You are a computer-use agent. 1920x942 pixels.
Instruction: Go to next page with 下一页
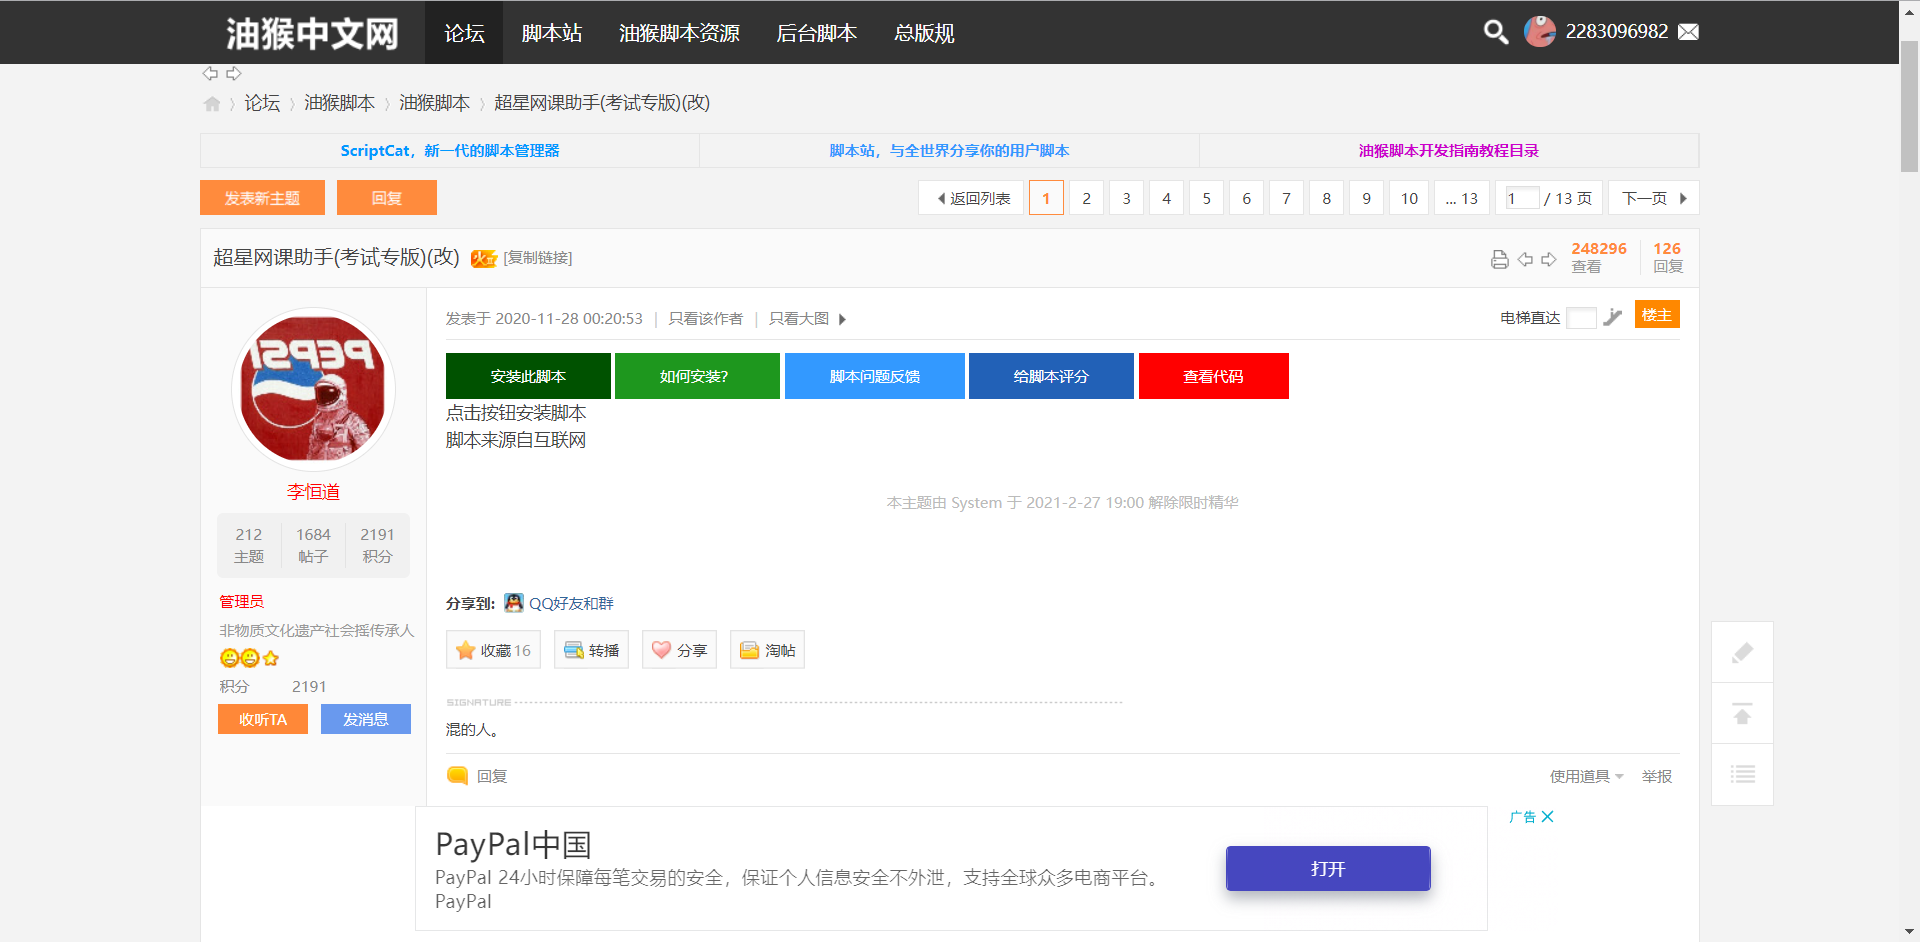pos(1653,198)
